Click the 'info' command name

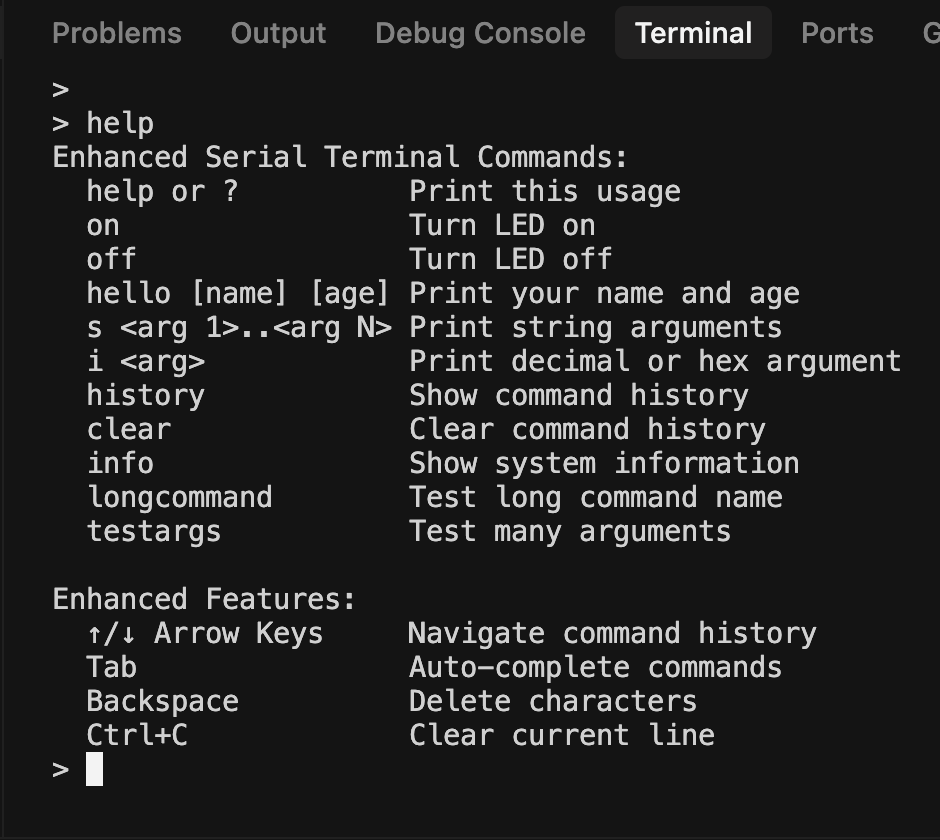tap(120, 463)
